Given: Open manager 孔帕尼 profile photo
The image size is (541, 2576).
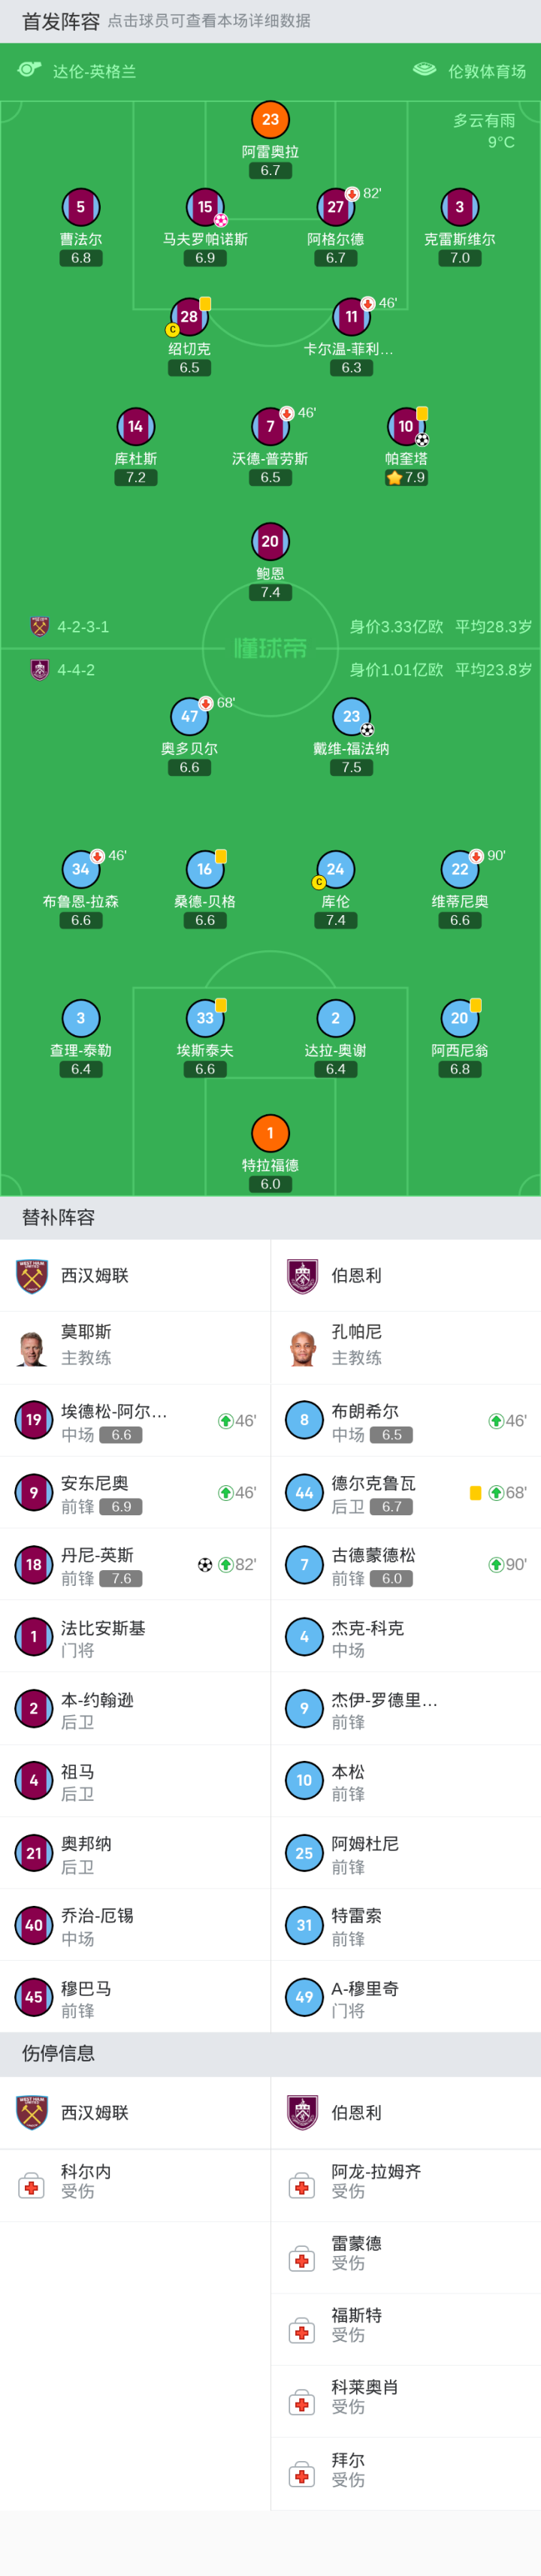Looking at the screenshot, I should point(302,1347).
